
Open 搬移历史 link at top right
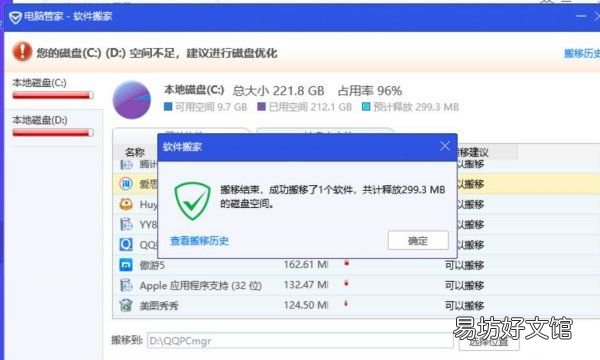(x=582, y=53)
